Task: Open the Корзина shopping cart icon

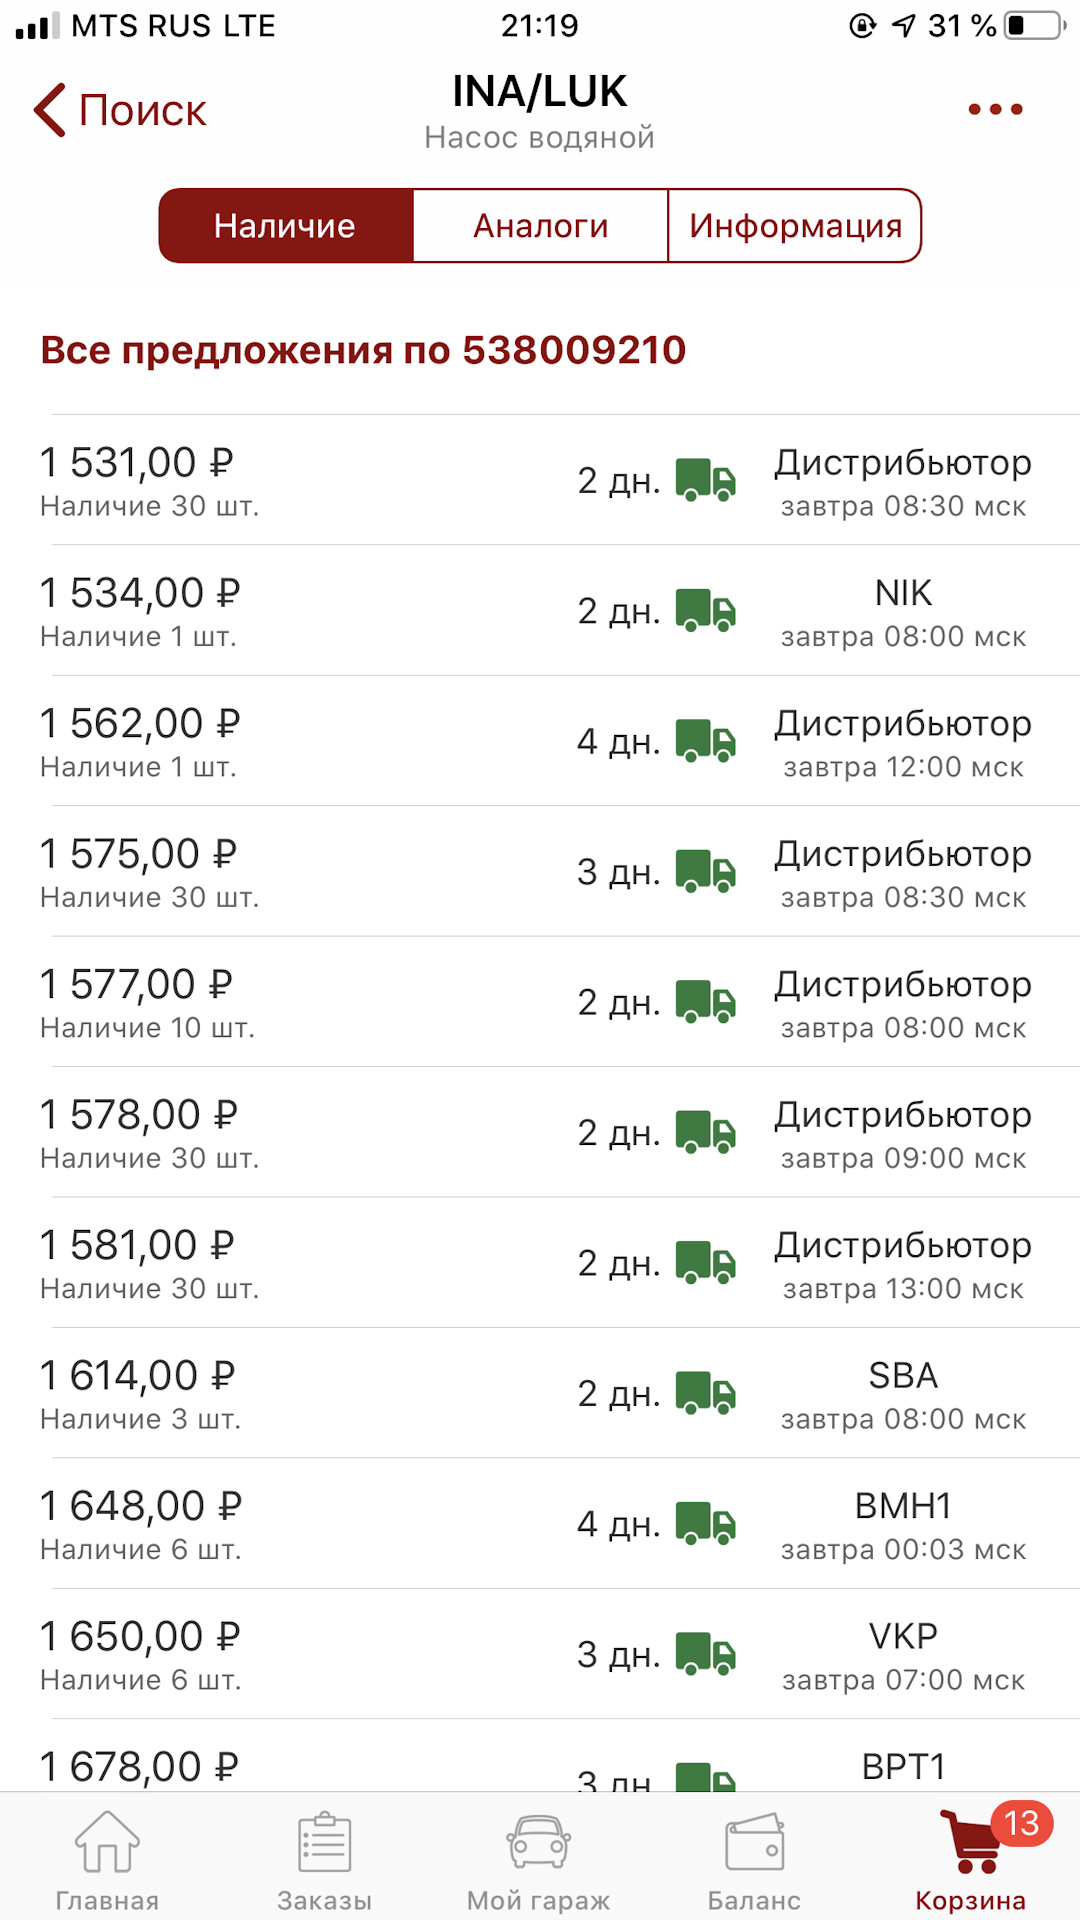Action: coord(970,1842)
